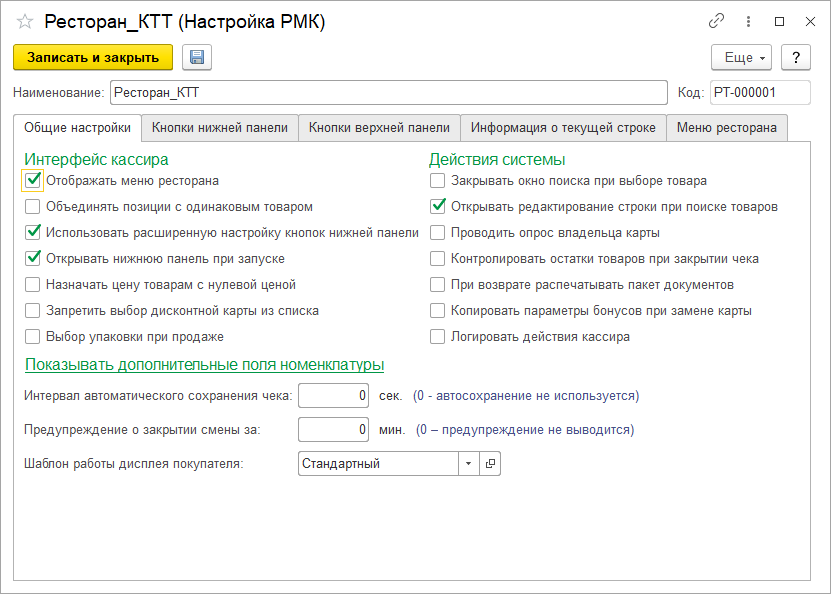Enable Логировать действия кассира
The height and width of the screenshot is (594, 831).
click(437, 336)
